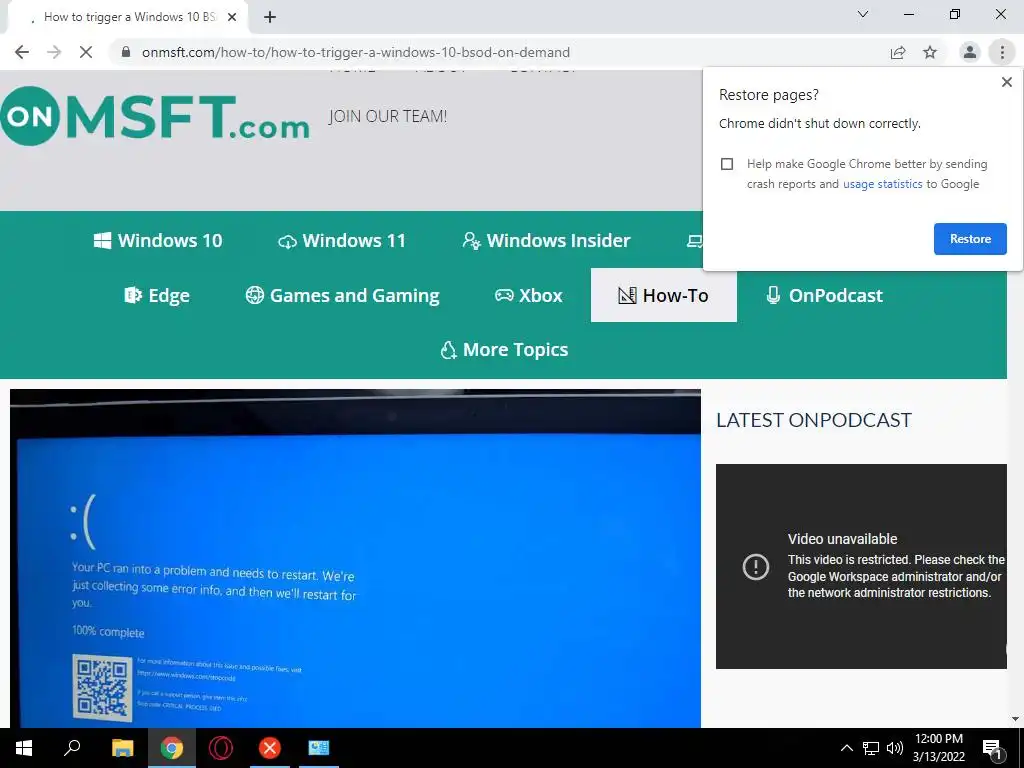The width and height of the screenshot is (1024, 768).
Task: Open the tab search chevron
Action: click(x=863, y=14)
